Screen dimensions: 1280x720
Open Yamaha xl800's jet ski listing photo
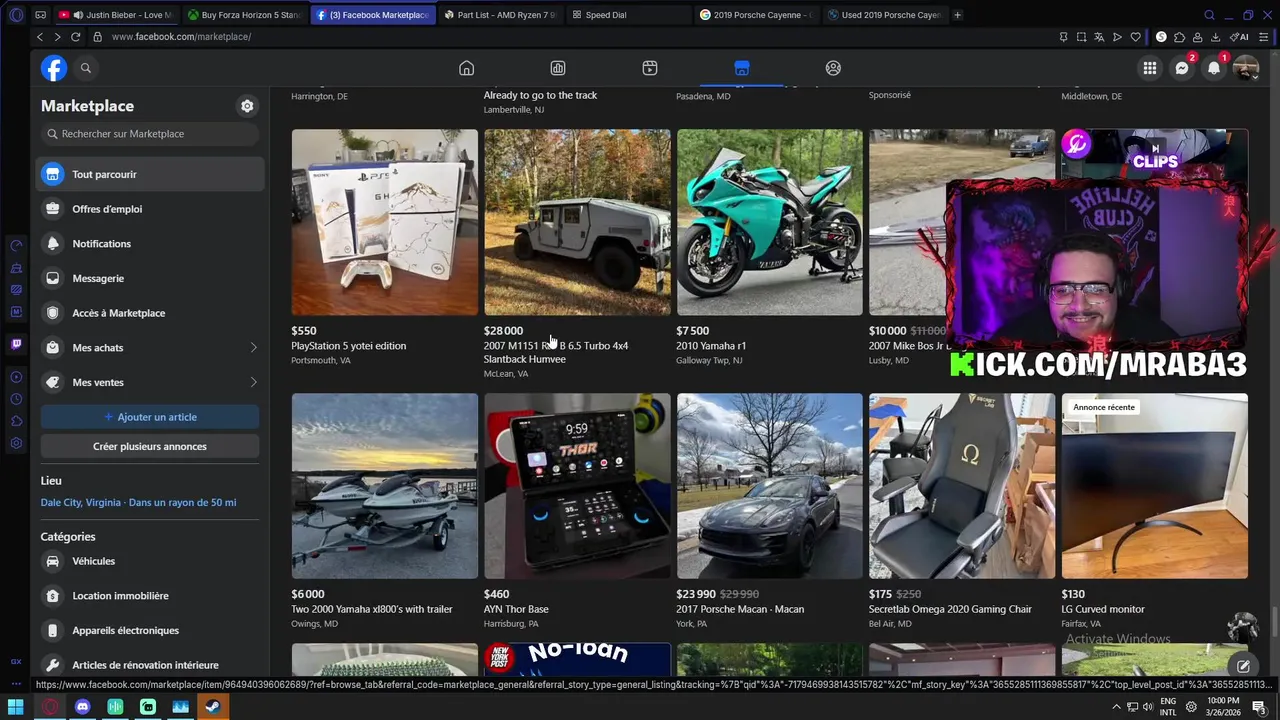[385, 486]
